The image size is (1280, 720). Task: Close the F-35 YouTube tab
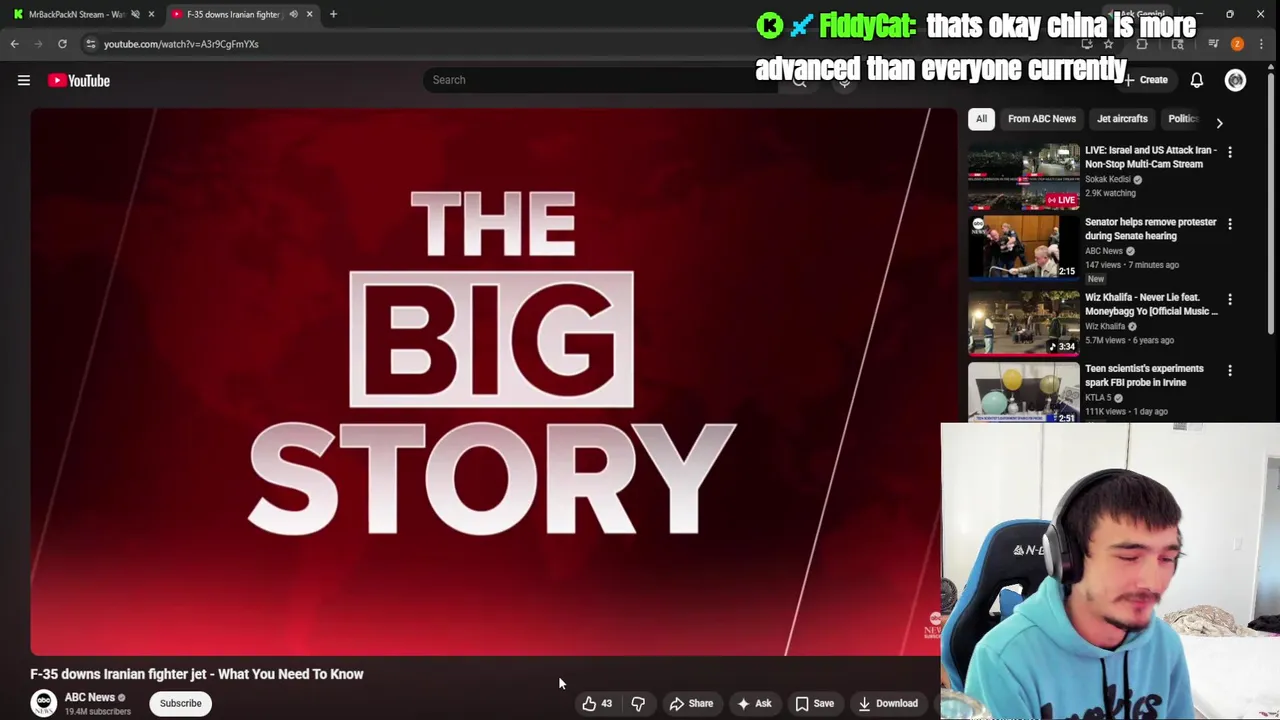309,14
